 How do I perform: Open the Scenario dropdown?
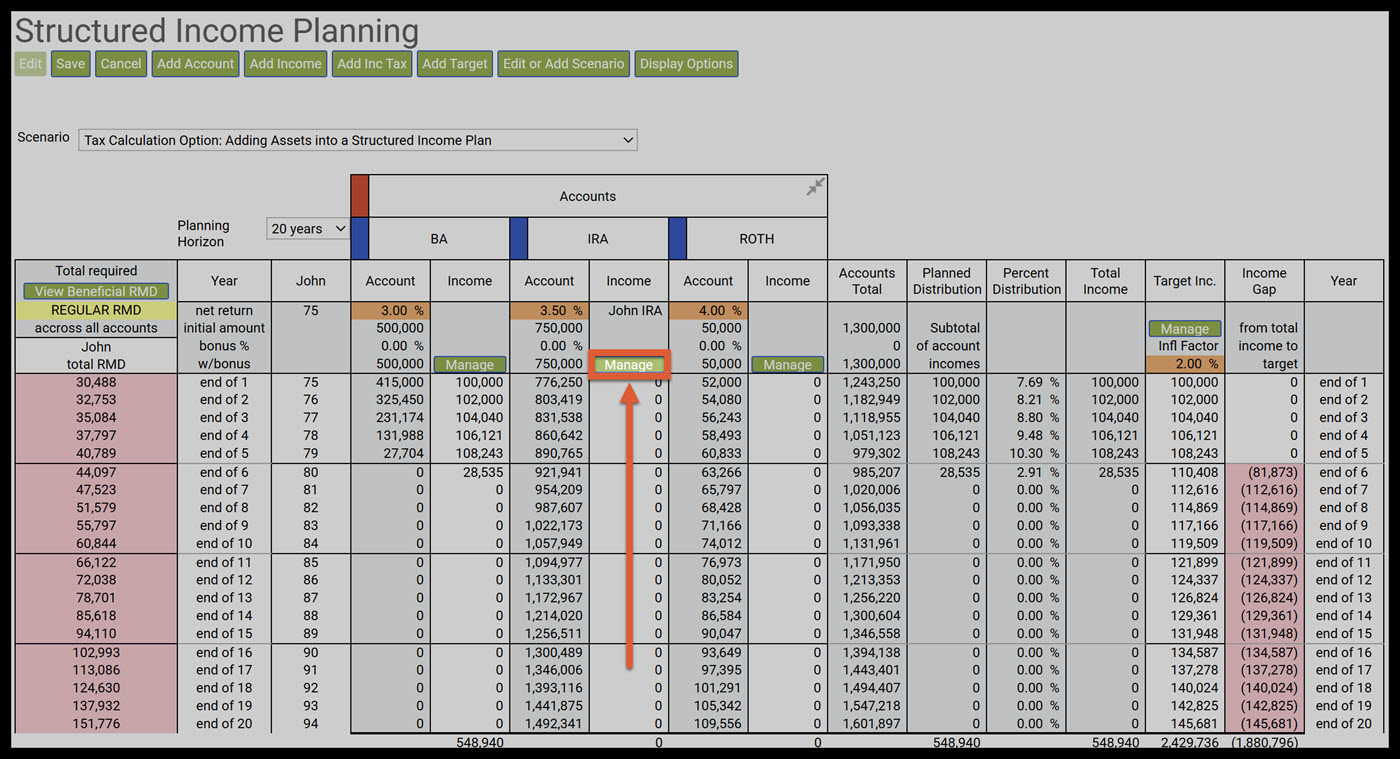358,140
